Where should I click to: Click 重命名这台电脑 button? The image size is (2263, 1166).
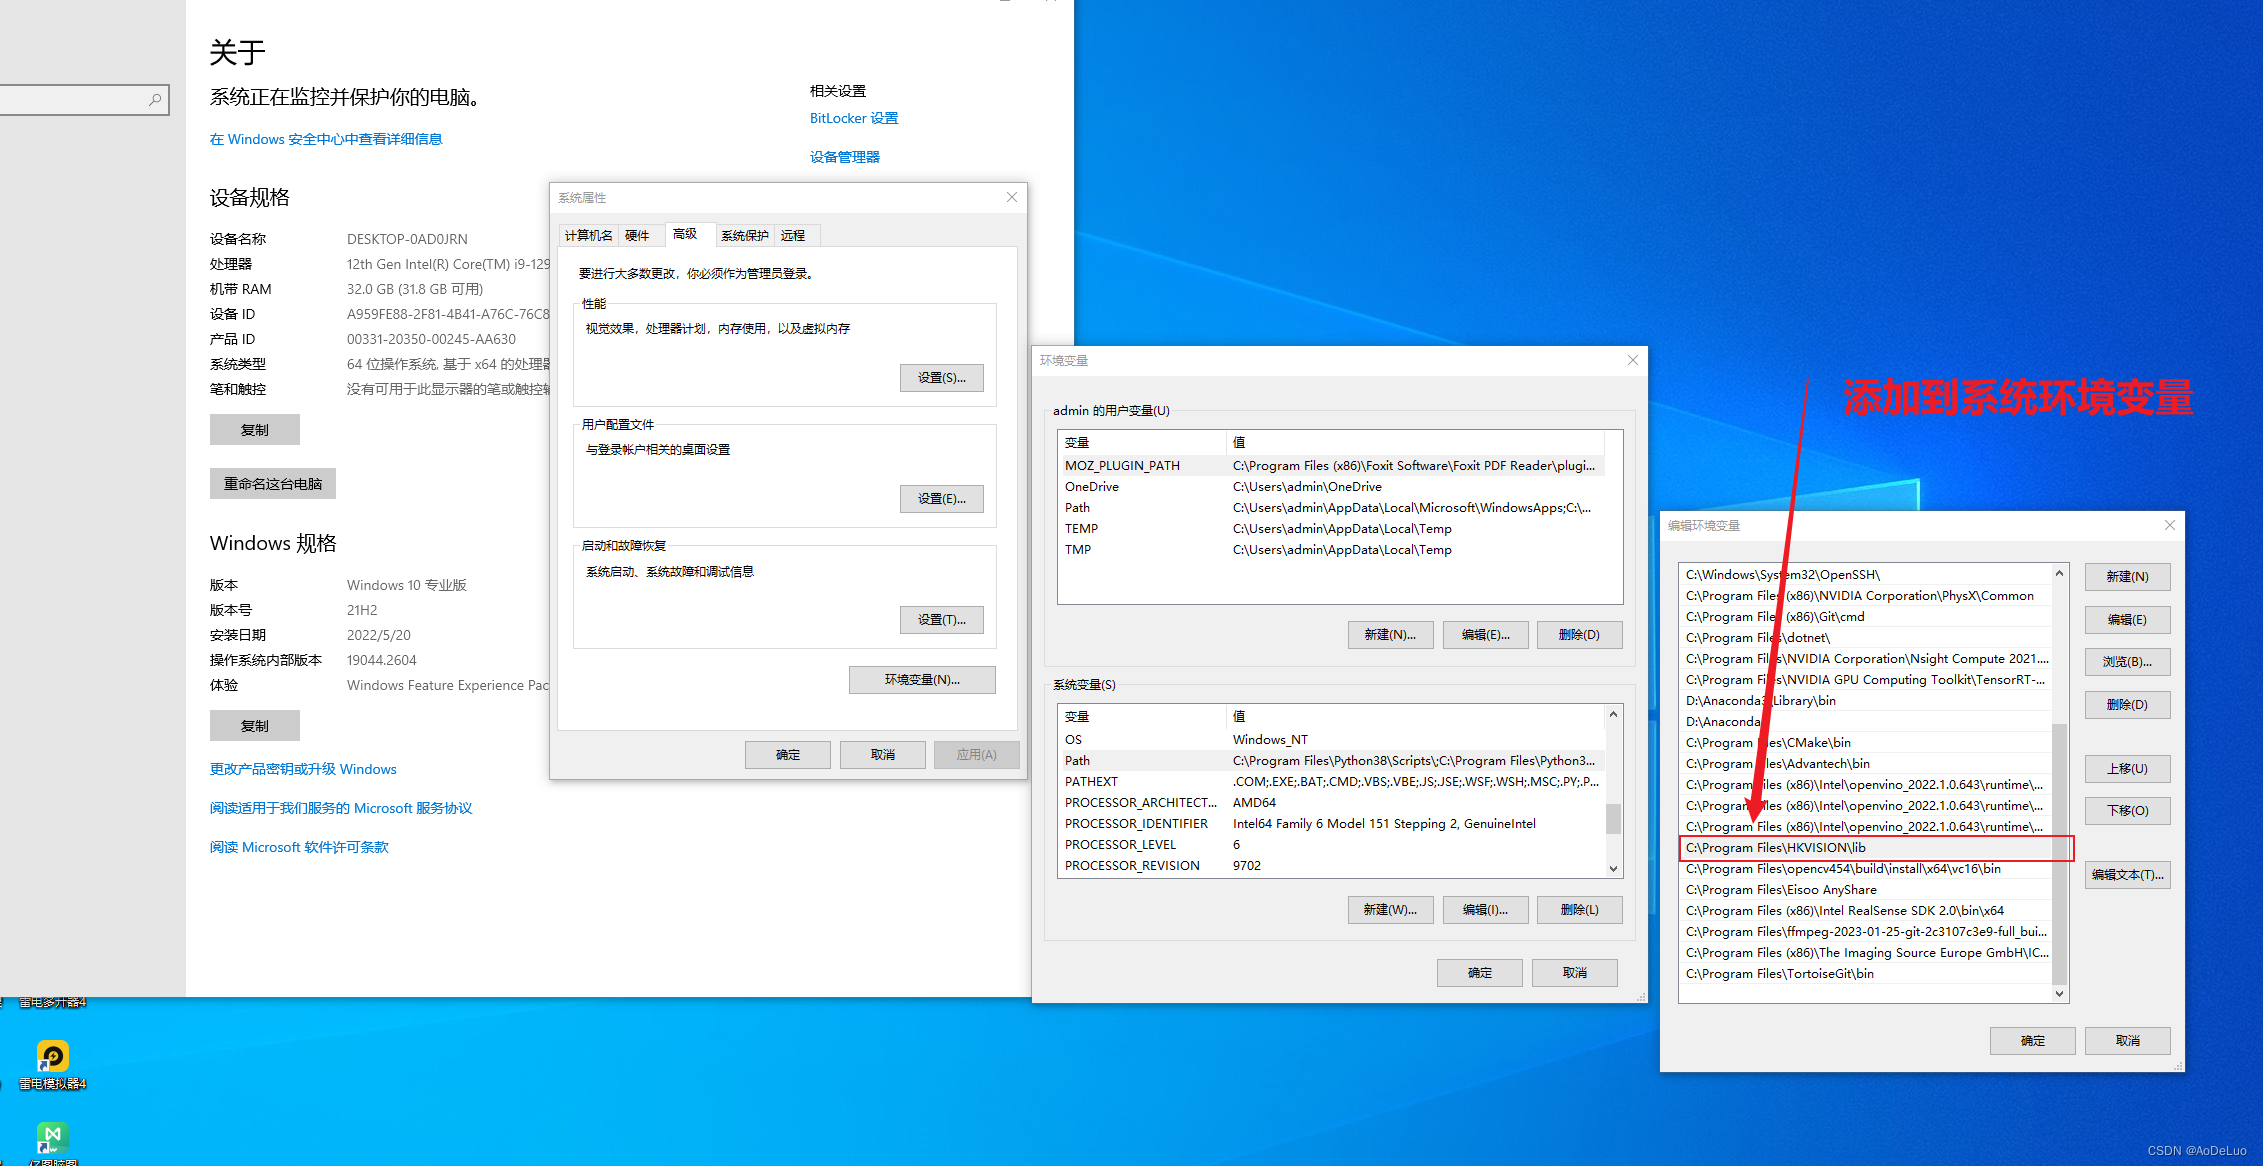[x=273, y=484]
